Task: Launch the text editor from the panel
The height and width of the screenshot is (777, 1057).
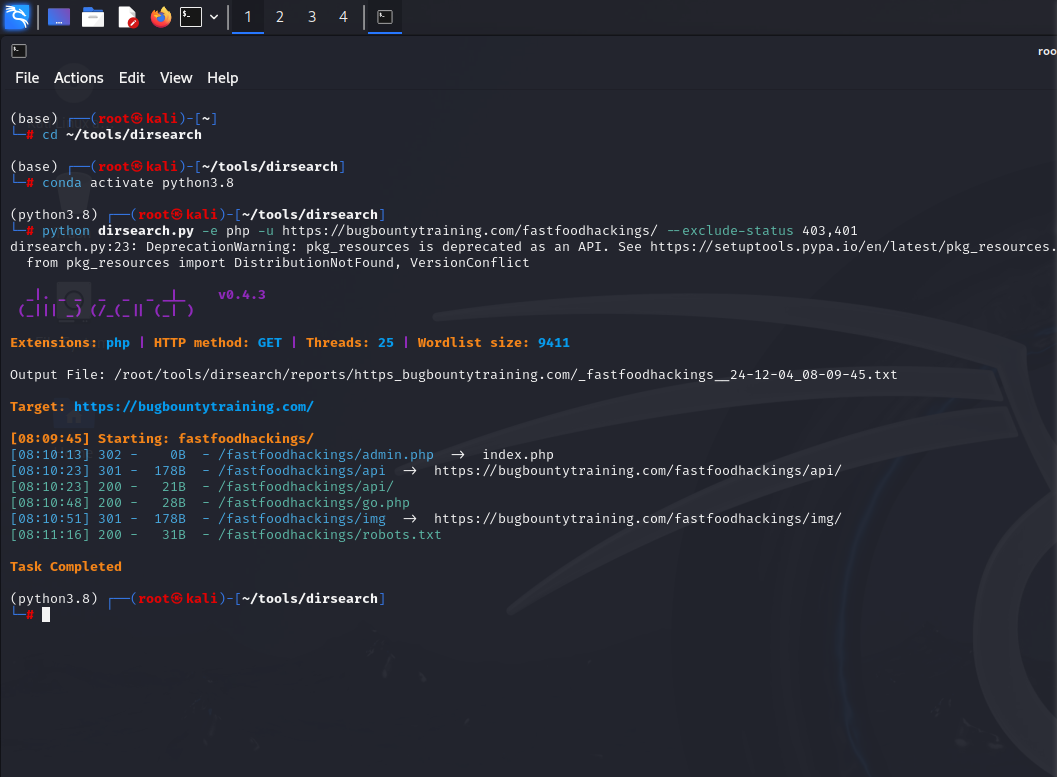Action: point(127,17)
